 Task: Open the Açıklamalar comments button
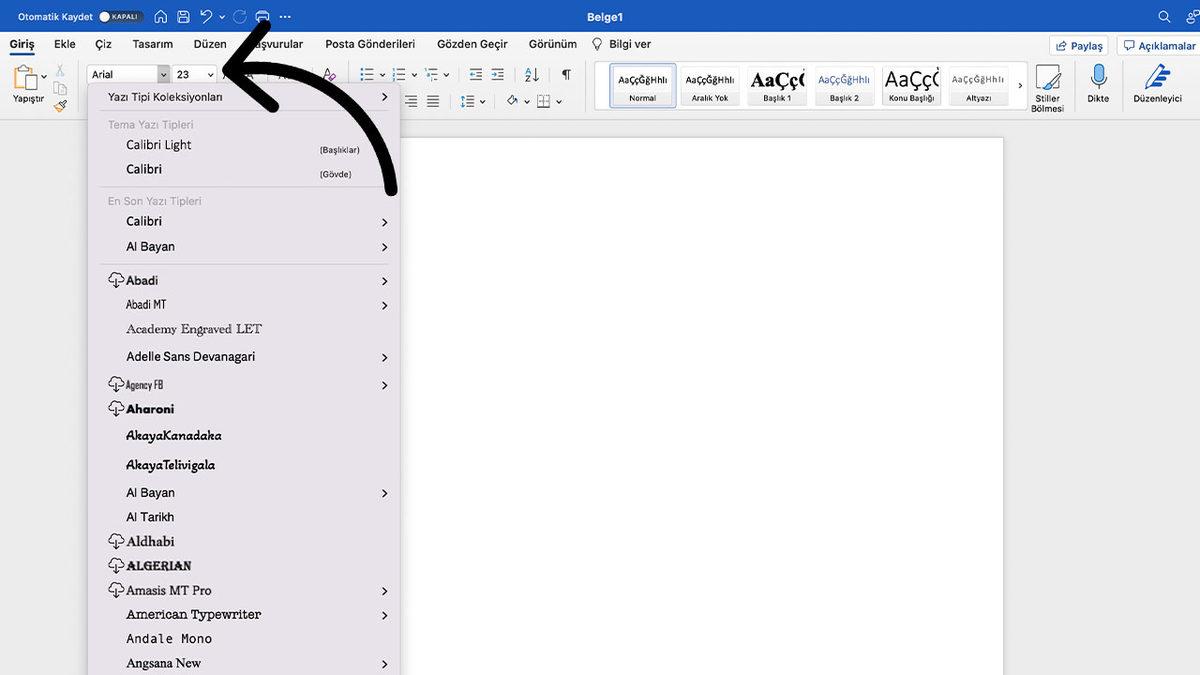(1160, 46)
